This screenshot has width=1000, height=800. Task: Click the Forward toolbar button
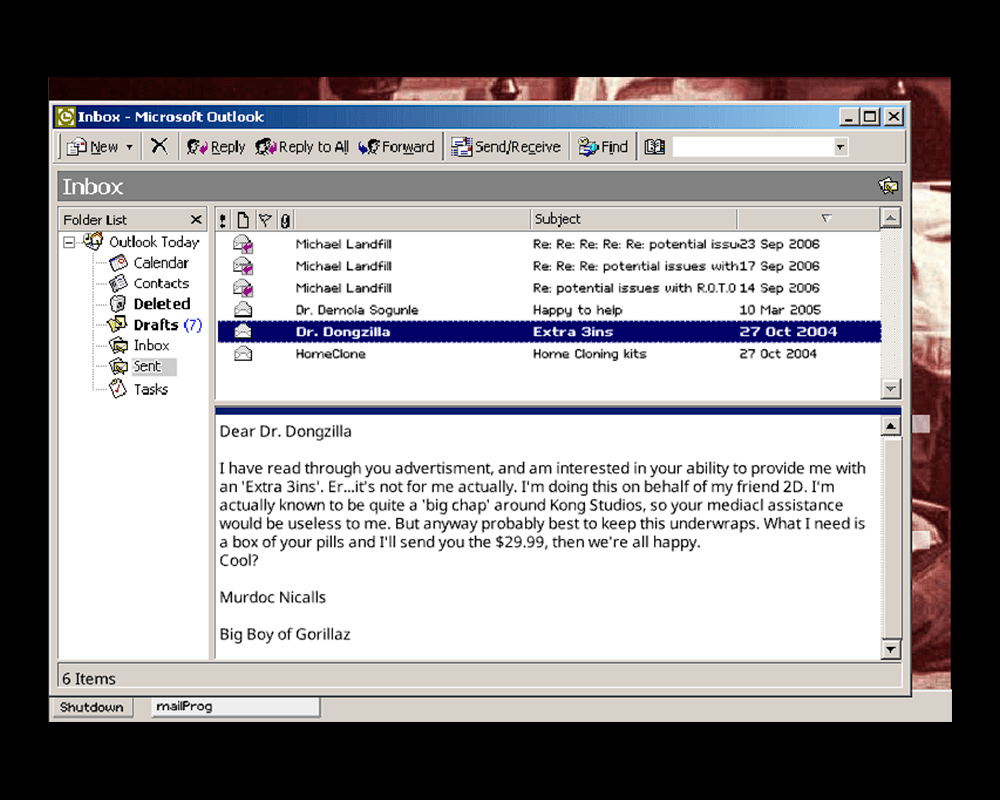396,147
